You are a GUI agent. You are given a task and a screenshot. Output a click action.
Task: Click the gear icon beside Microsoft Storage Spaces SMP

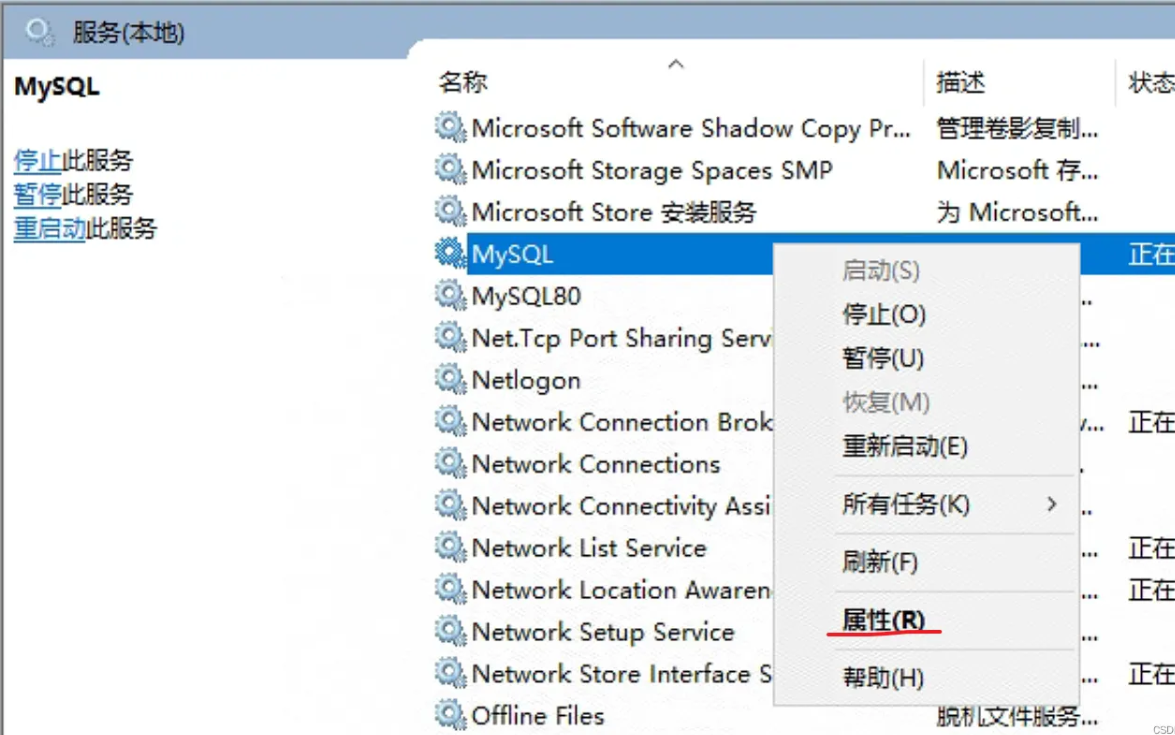(x=450, y=169)
